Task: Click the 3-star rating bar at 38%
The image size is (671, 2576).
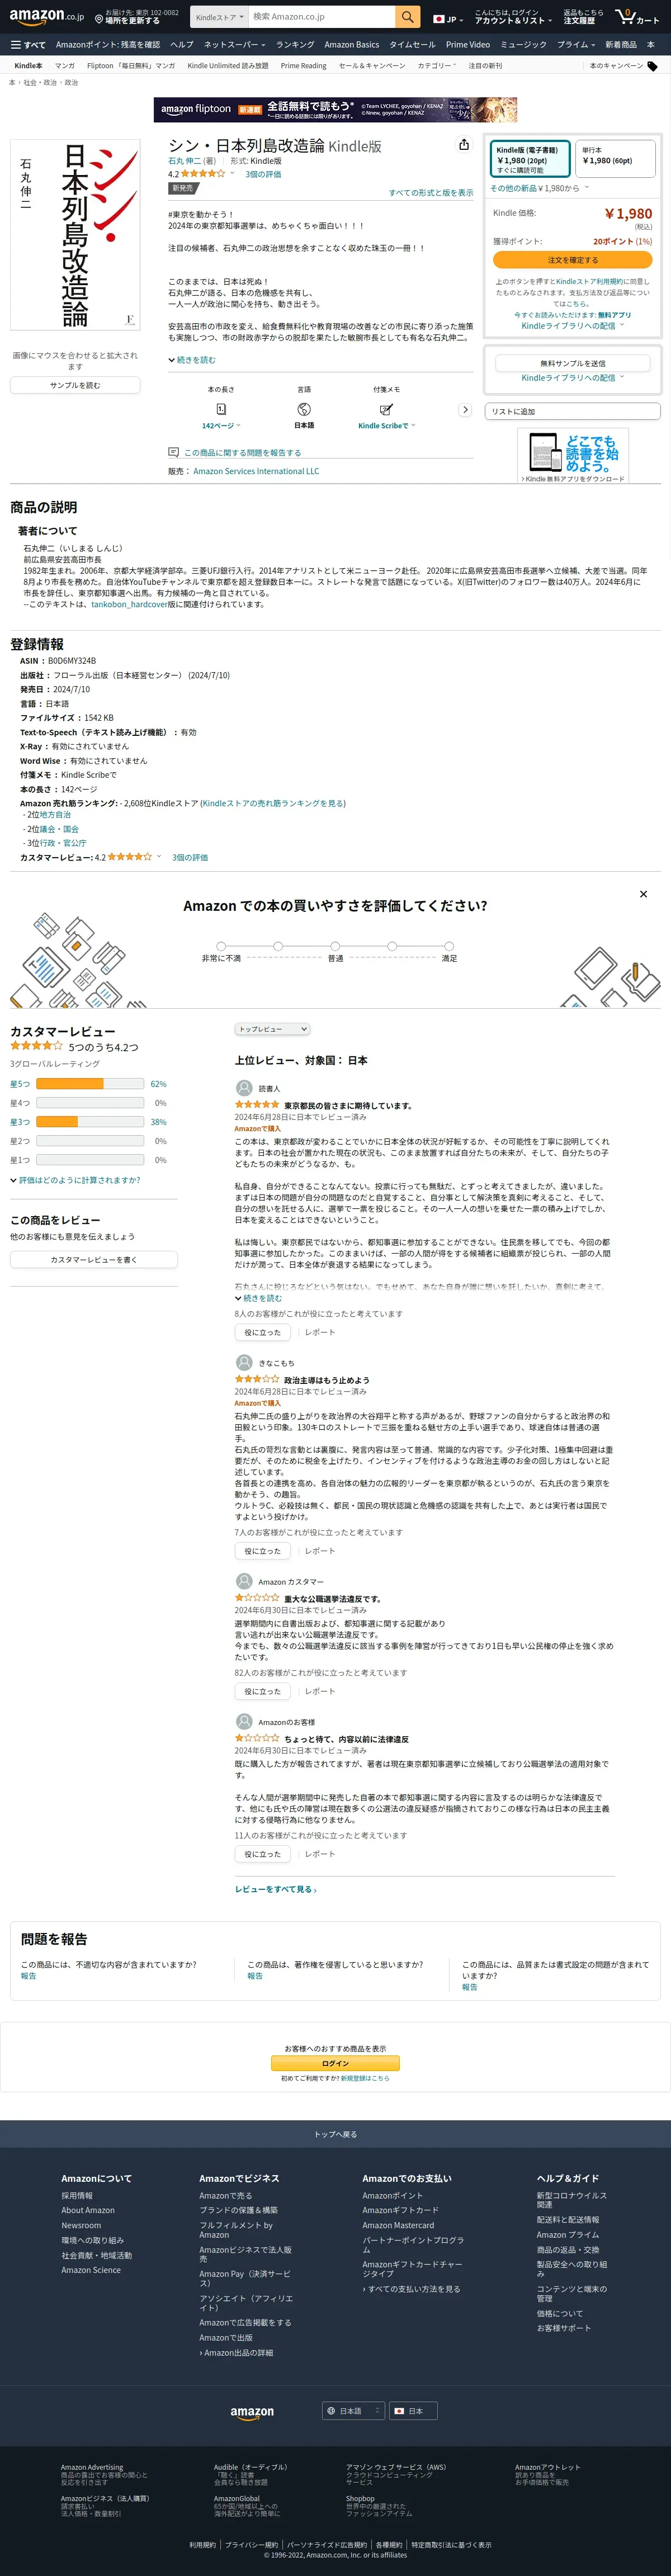Action: 90,1122
